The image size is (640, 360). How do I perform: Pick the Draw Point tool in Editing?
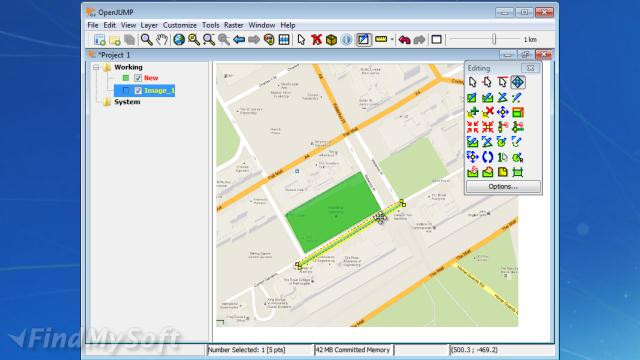point(517,98)
